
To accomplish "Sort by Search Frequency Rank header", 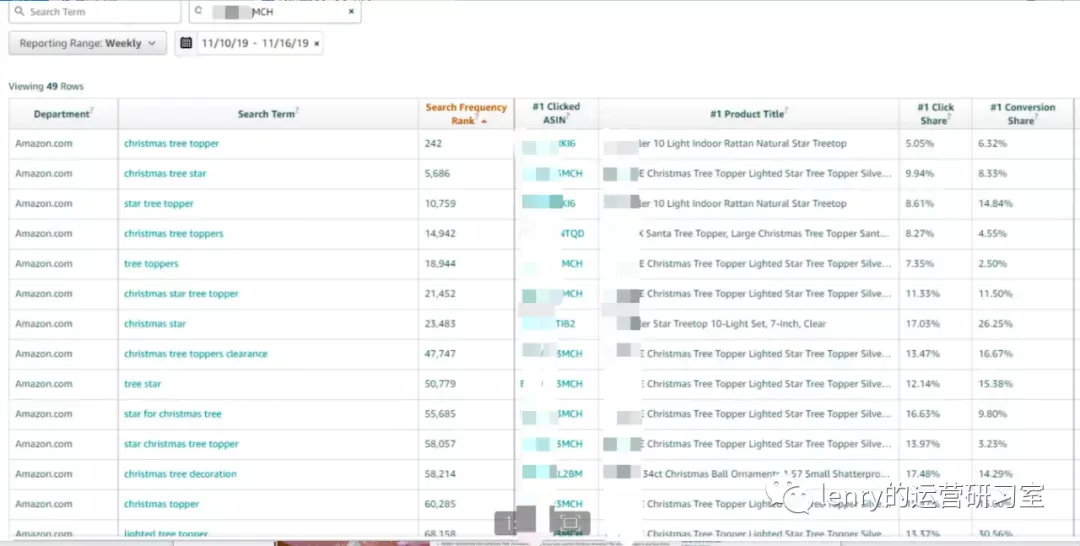I will point(466,114).
